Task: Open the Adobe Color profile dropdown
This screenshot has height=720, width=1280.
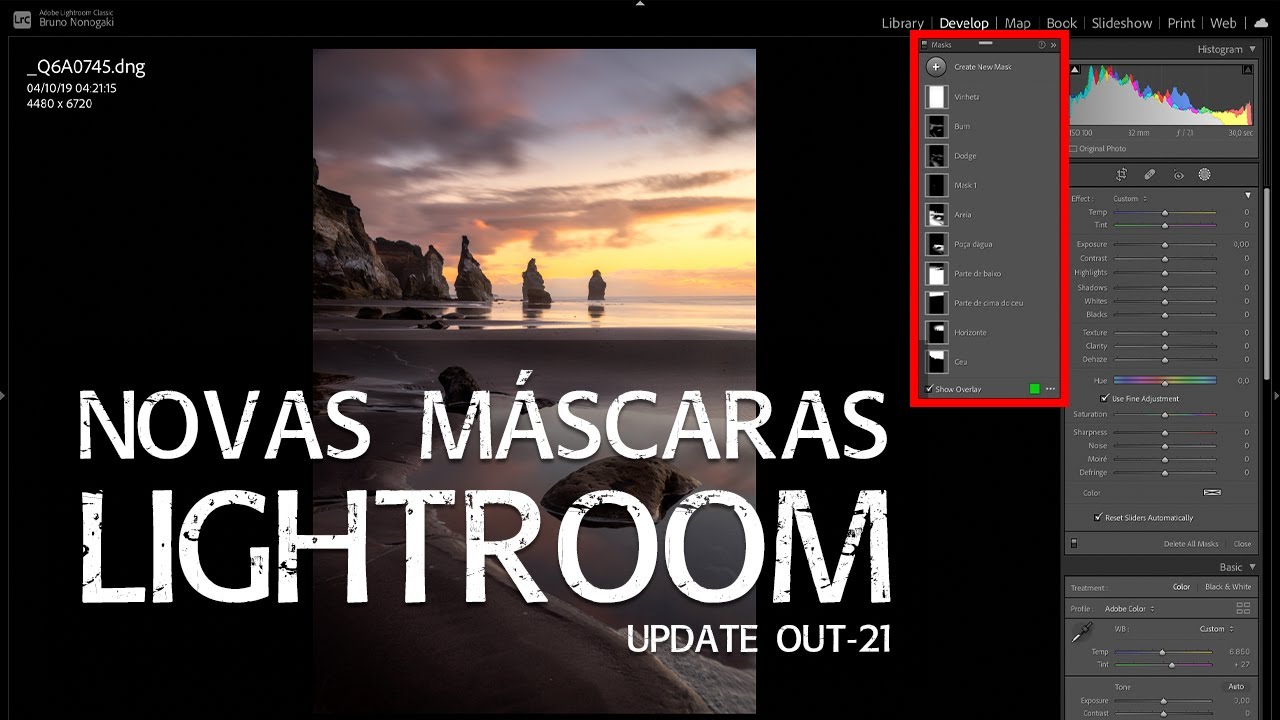Action: click(x=1130, y=608)
